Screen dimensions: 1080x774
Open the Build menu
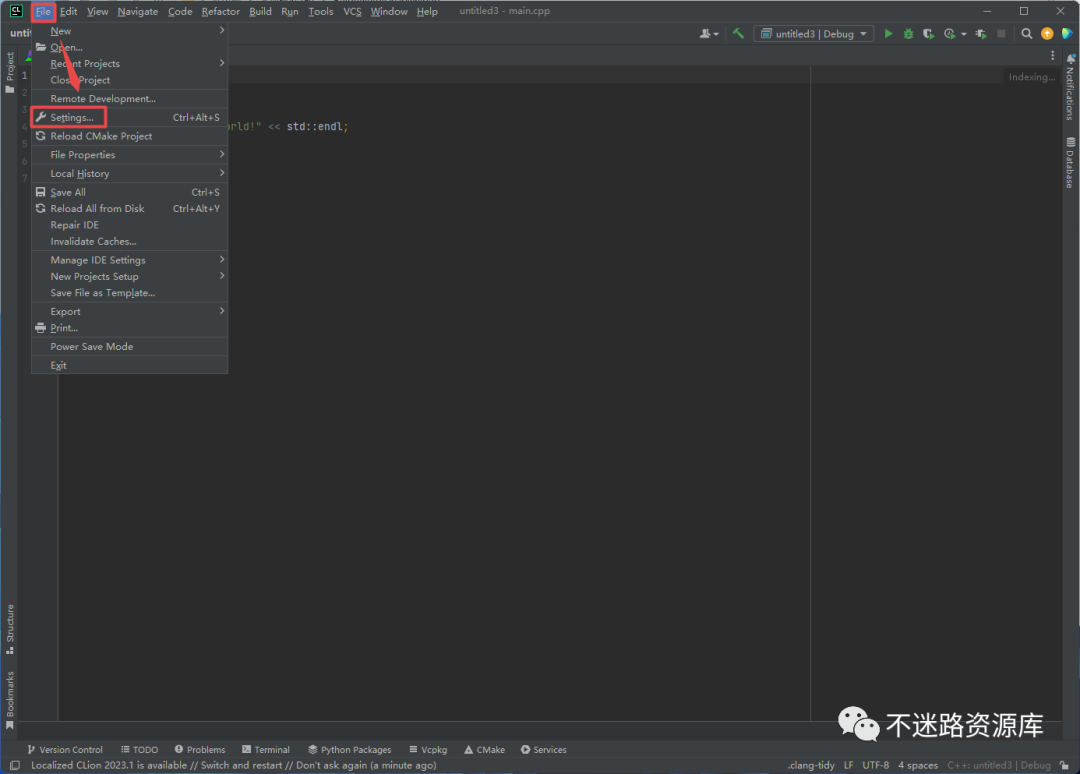260,11
